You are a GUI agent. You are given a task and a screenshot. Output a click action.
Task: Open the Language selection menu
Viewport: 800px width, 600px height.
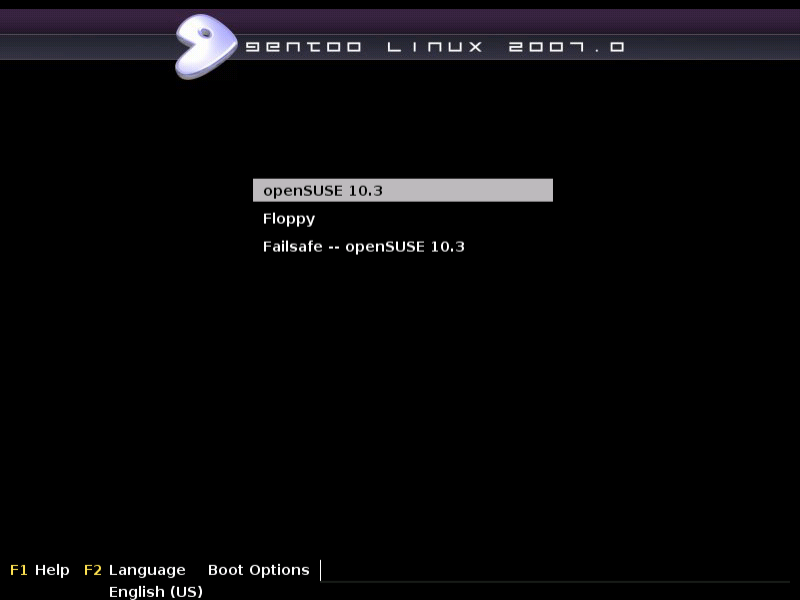(147, 570)
